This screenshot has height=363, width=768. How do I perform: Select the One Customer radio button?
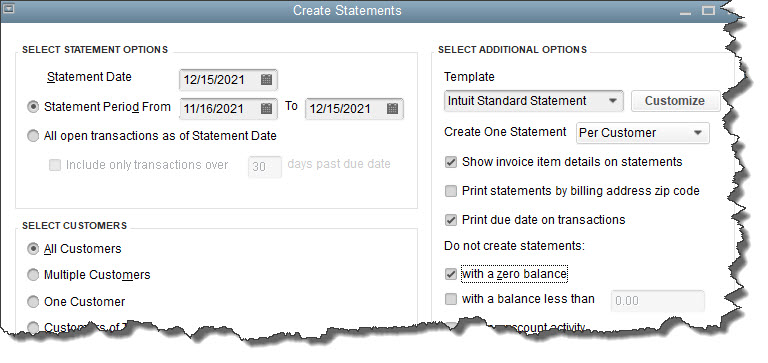(x=33, y=301)
